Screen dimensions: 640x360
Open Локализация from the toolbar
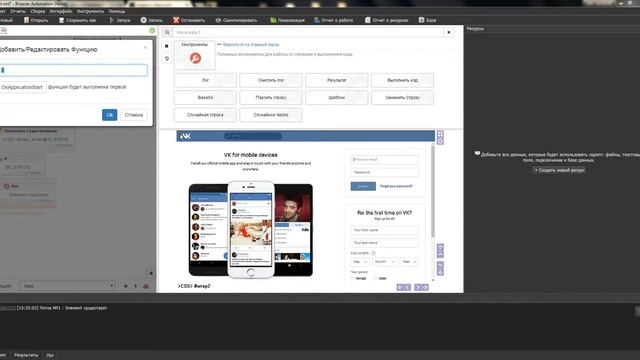[287, 20]
